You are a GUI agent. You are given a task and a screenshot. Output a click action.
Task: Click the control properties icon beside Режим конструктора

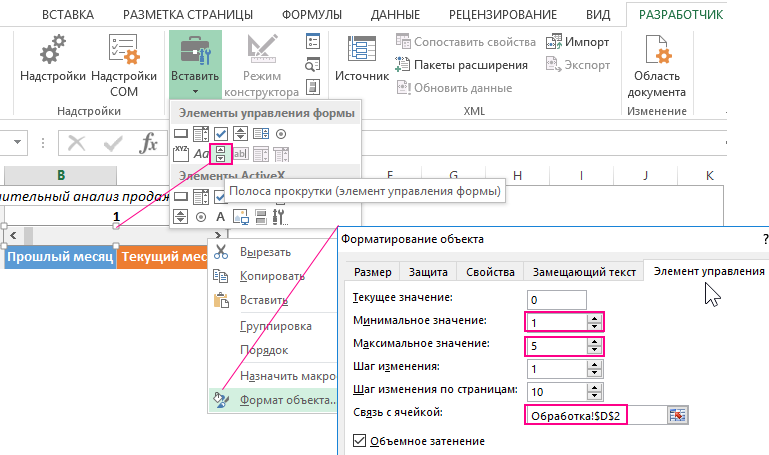(312, 41)
